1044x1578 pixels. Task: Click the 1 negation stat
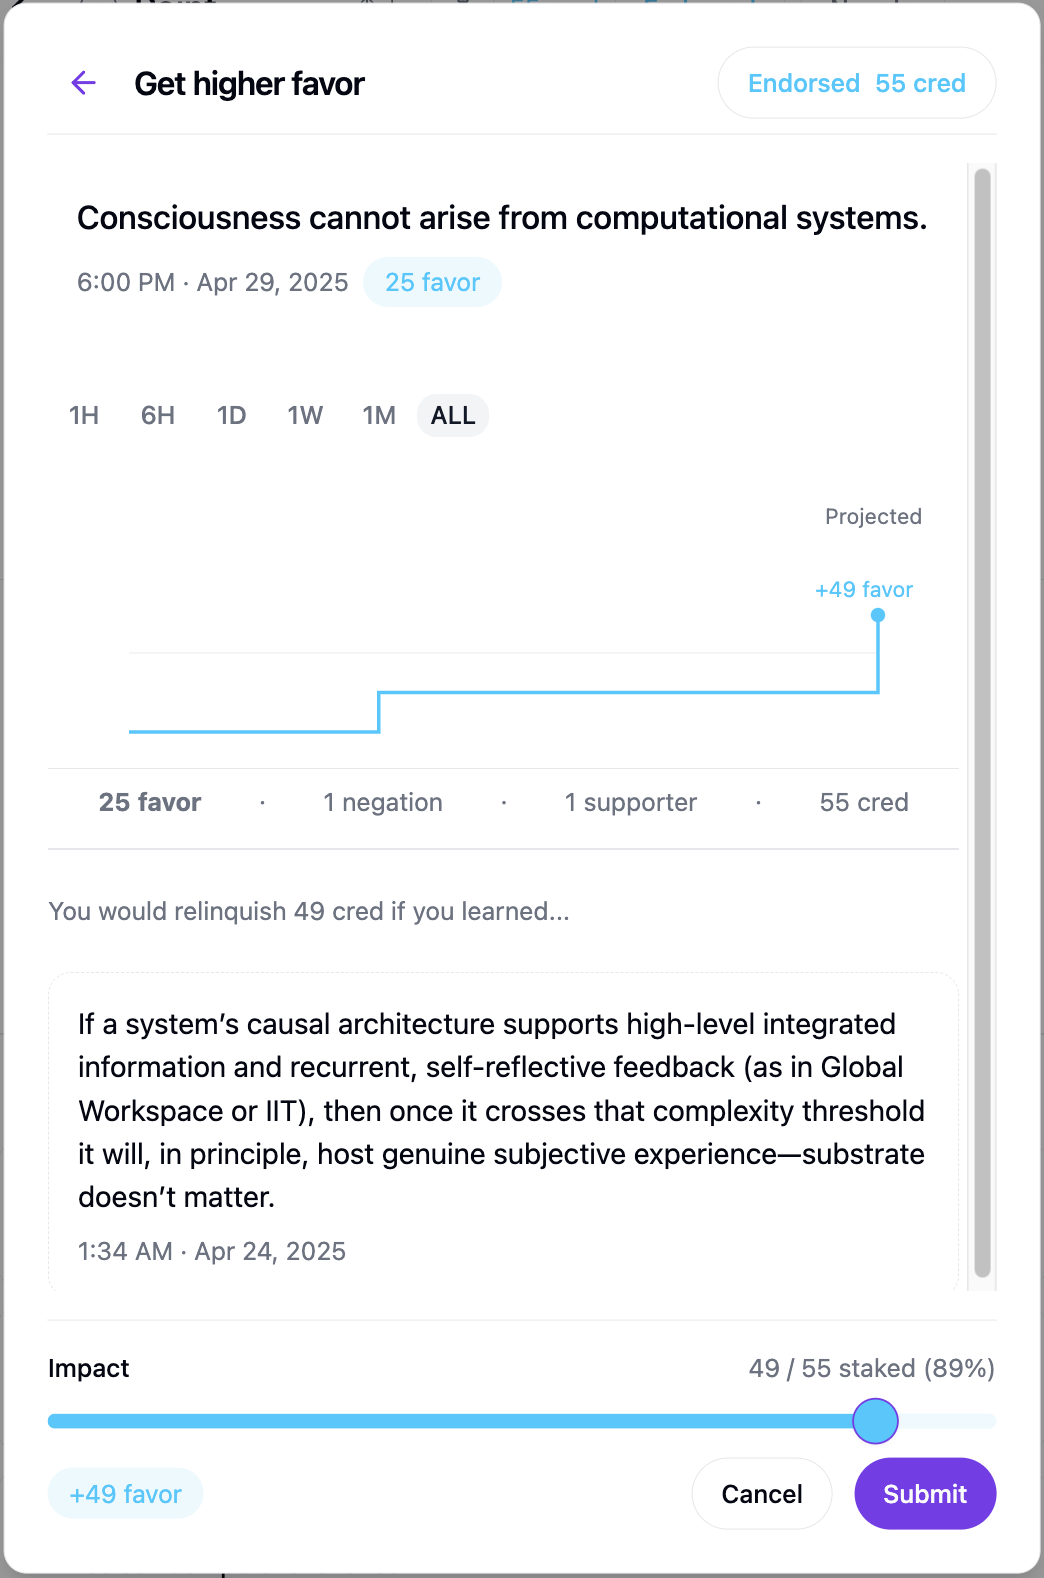[383, 802]
